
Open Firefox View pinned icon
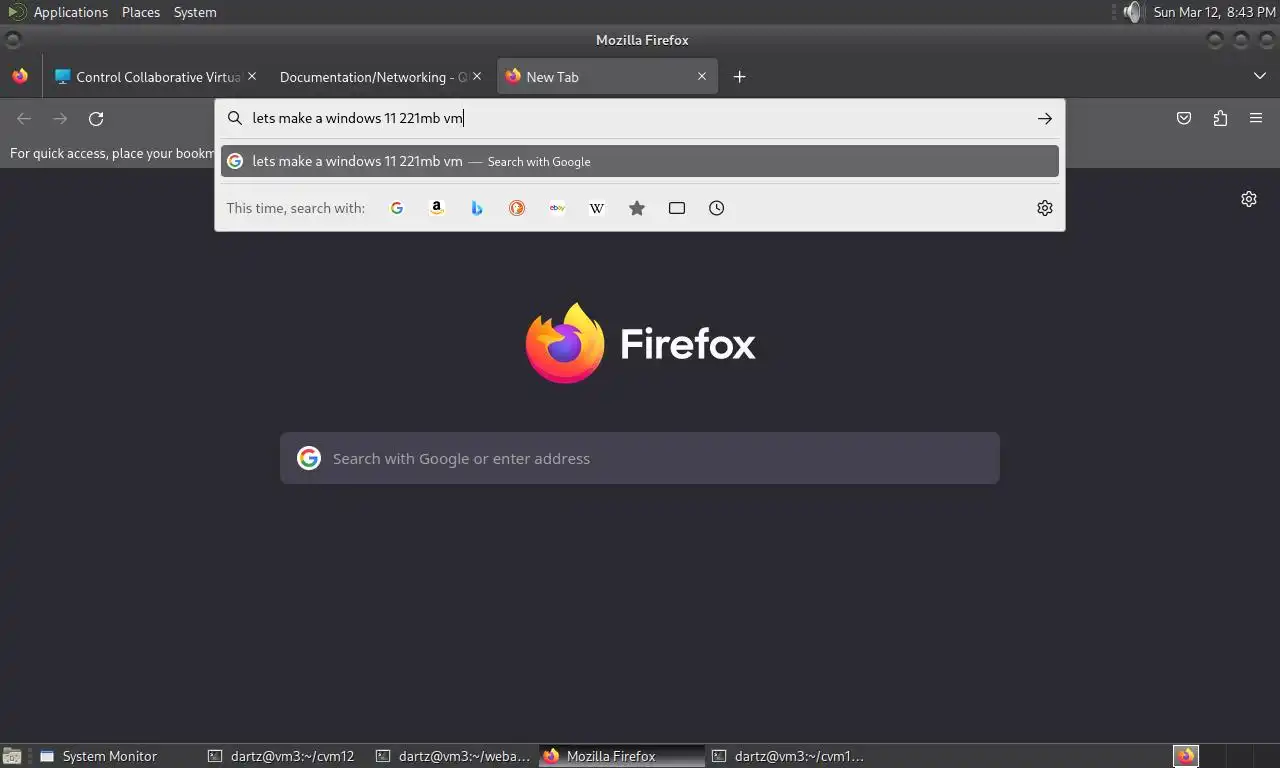click(x=20, y=76)
